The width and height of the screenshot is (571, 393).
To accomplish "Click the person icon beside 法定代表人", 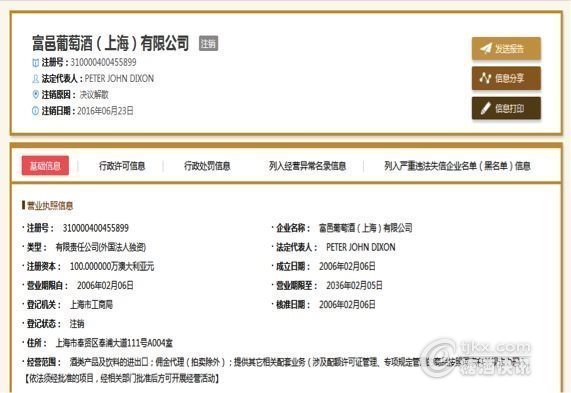I will (35, 79).
